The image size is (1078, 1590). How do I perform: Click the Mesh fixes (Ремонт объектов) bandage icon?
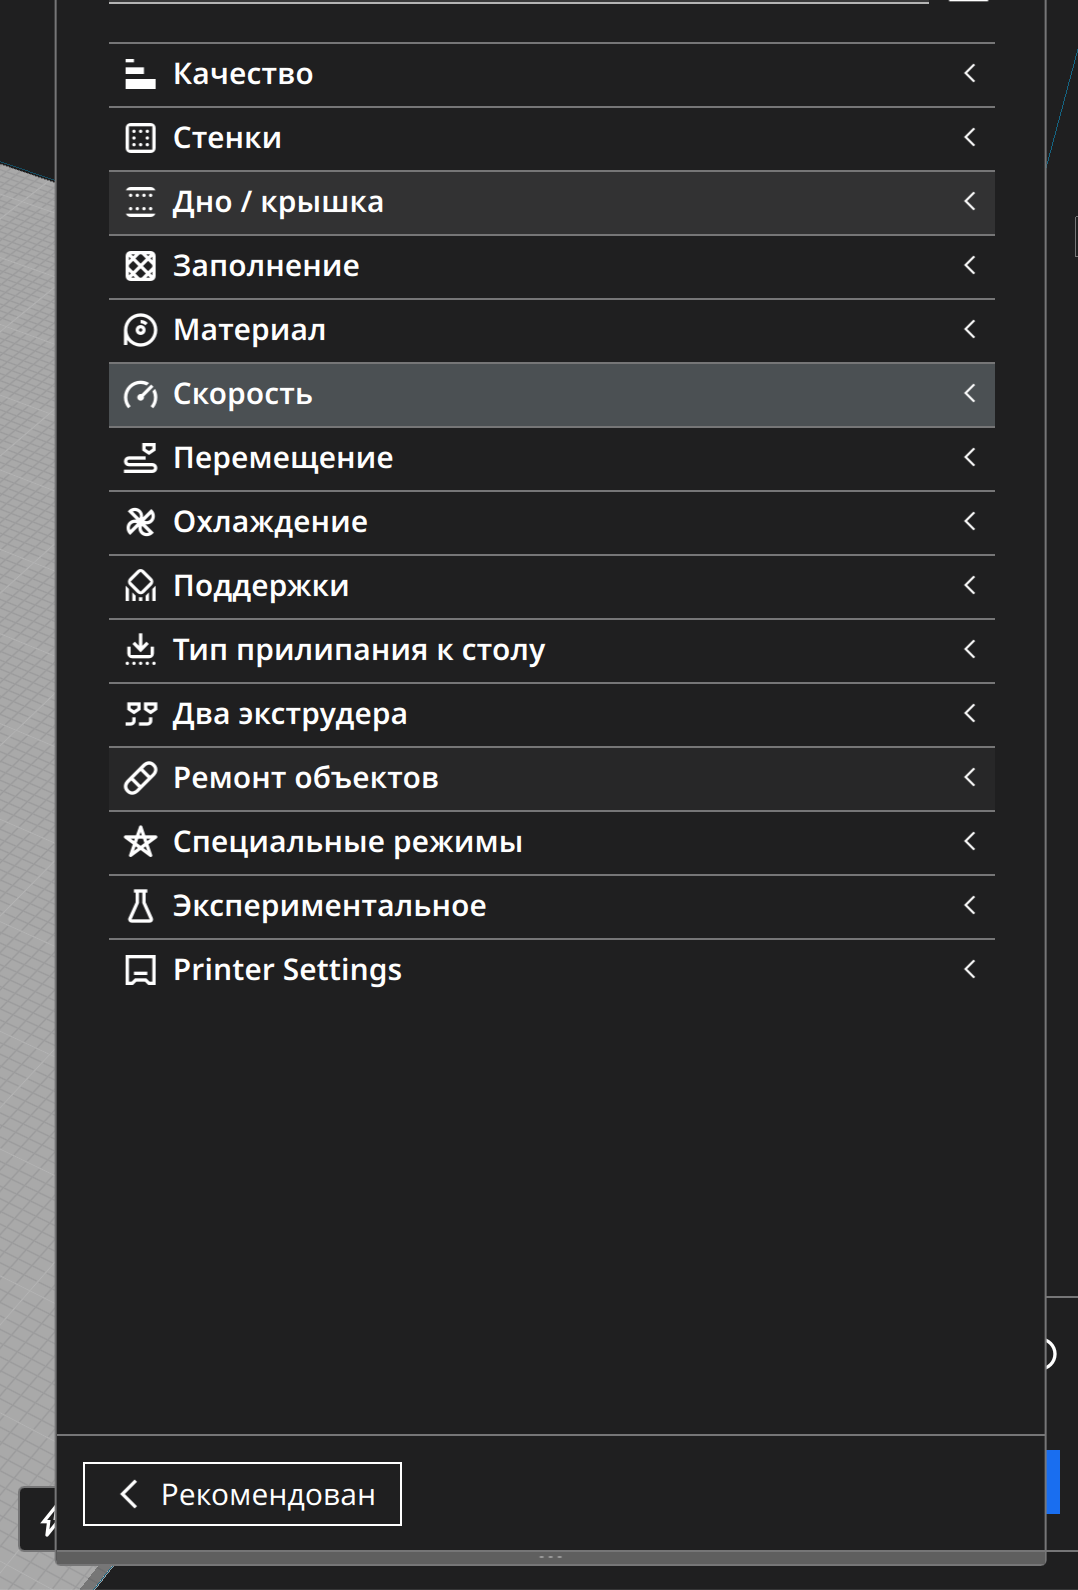pyautogui.click(x=140, y=778)
